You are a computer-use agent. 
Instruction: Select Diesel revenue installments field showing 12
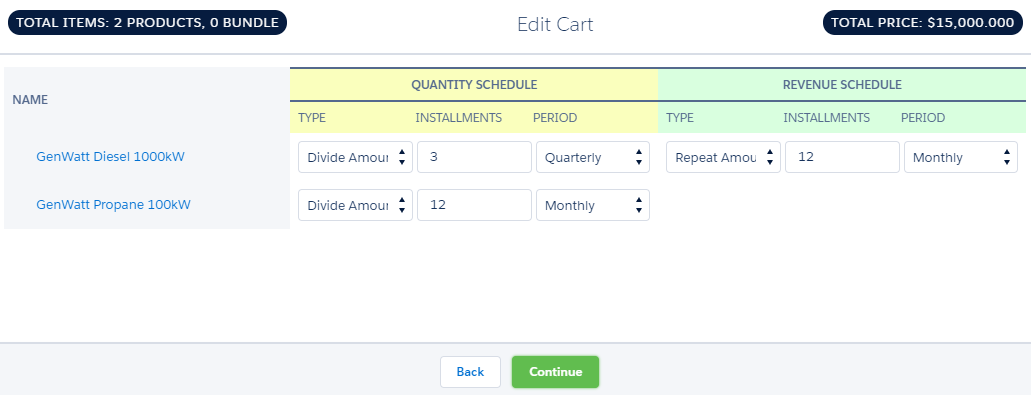842,157
